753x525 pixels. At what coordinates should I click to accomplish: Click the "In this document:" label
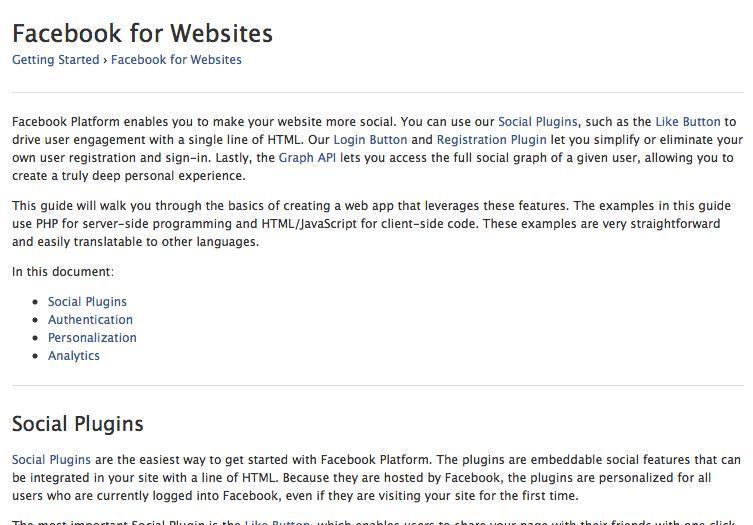coord(63,272)
